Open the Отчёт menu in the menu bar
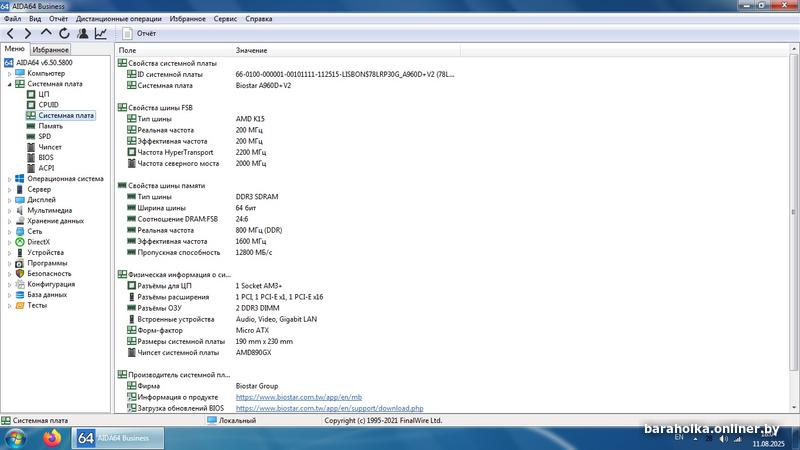 (58, 19)
